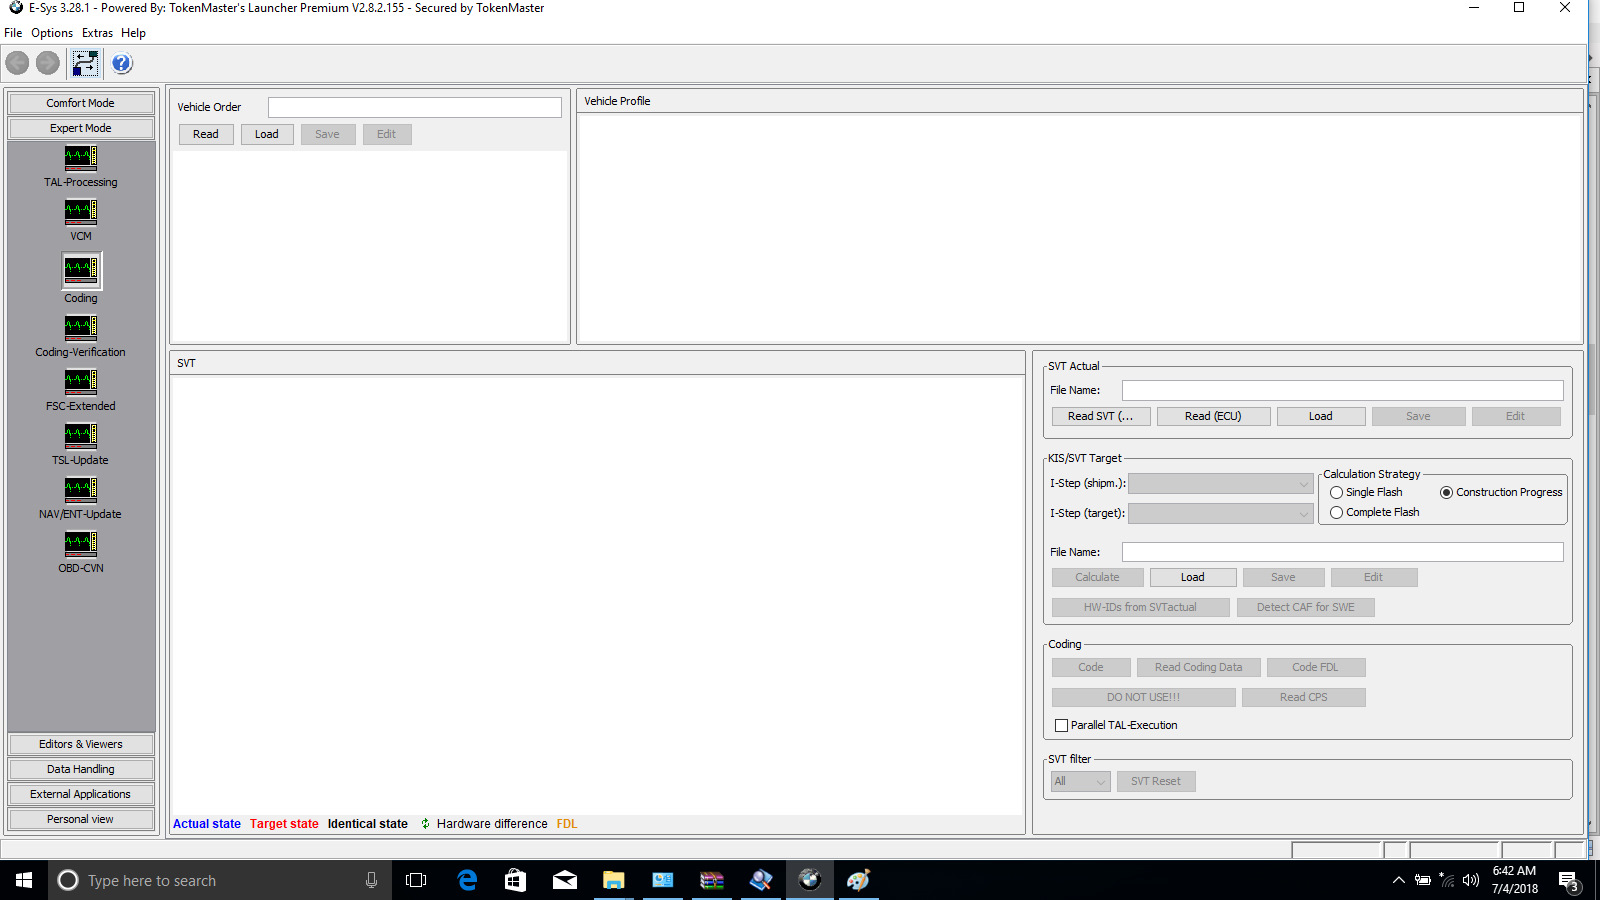The height and width of the screenshot is (900, 1600).
Task: Click the Connect toolbar icon
Action: 85,64
